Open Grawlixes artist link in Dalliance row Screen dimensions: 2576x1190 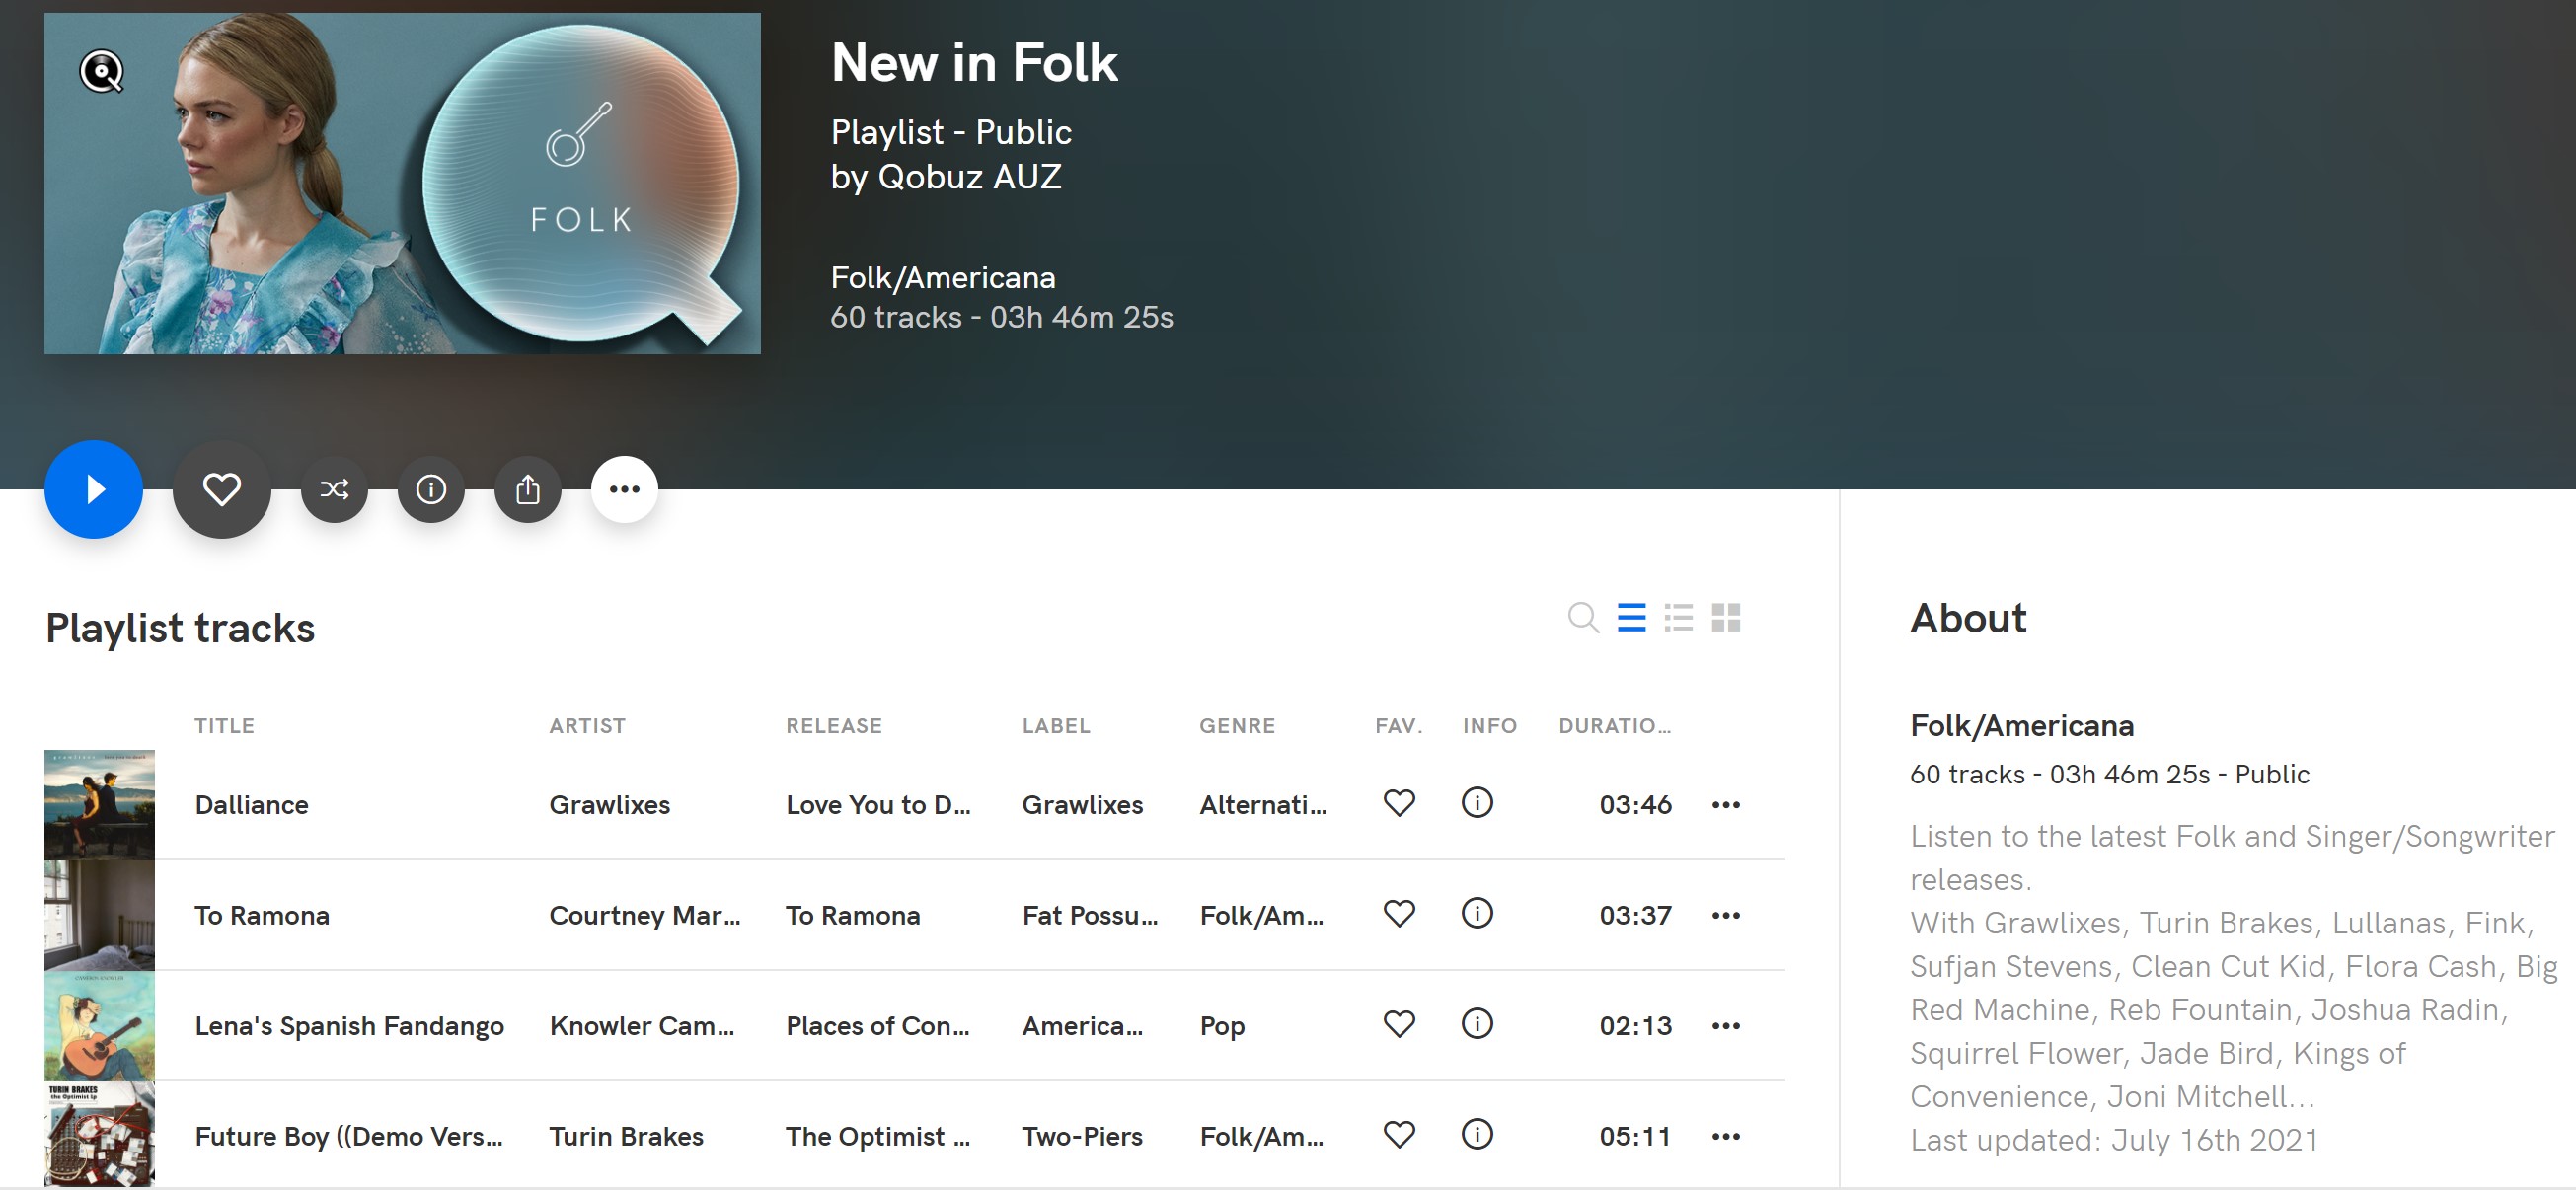(x=609, y=805)
